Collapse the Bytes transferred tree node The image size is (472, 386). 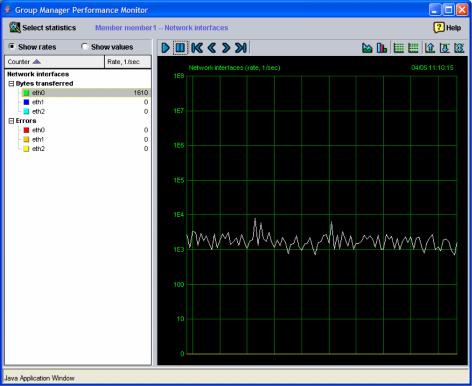(11, 84)
